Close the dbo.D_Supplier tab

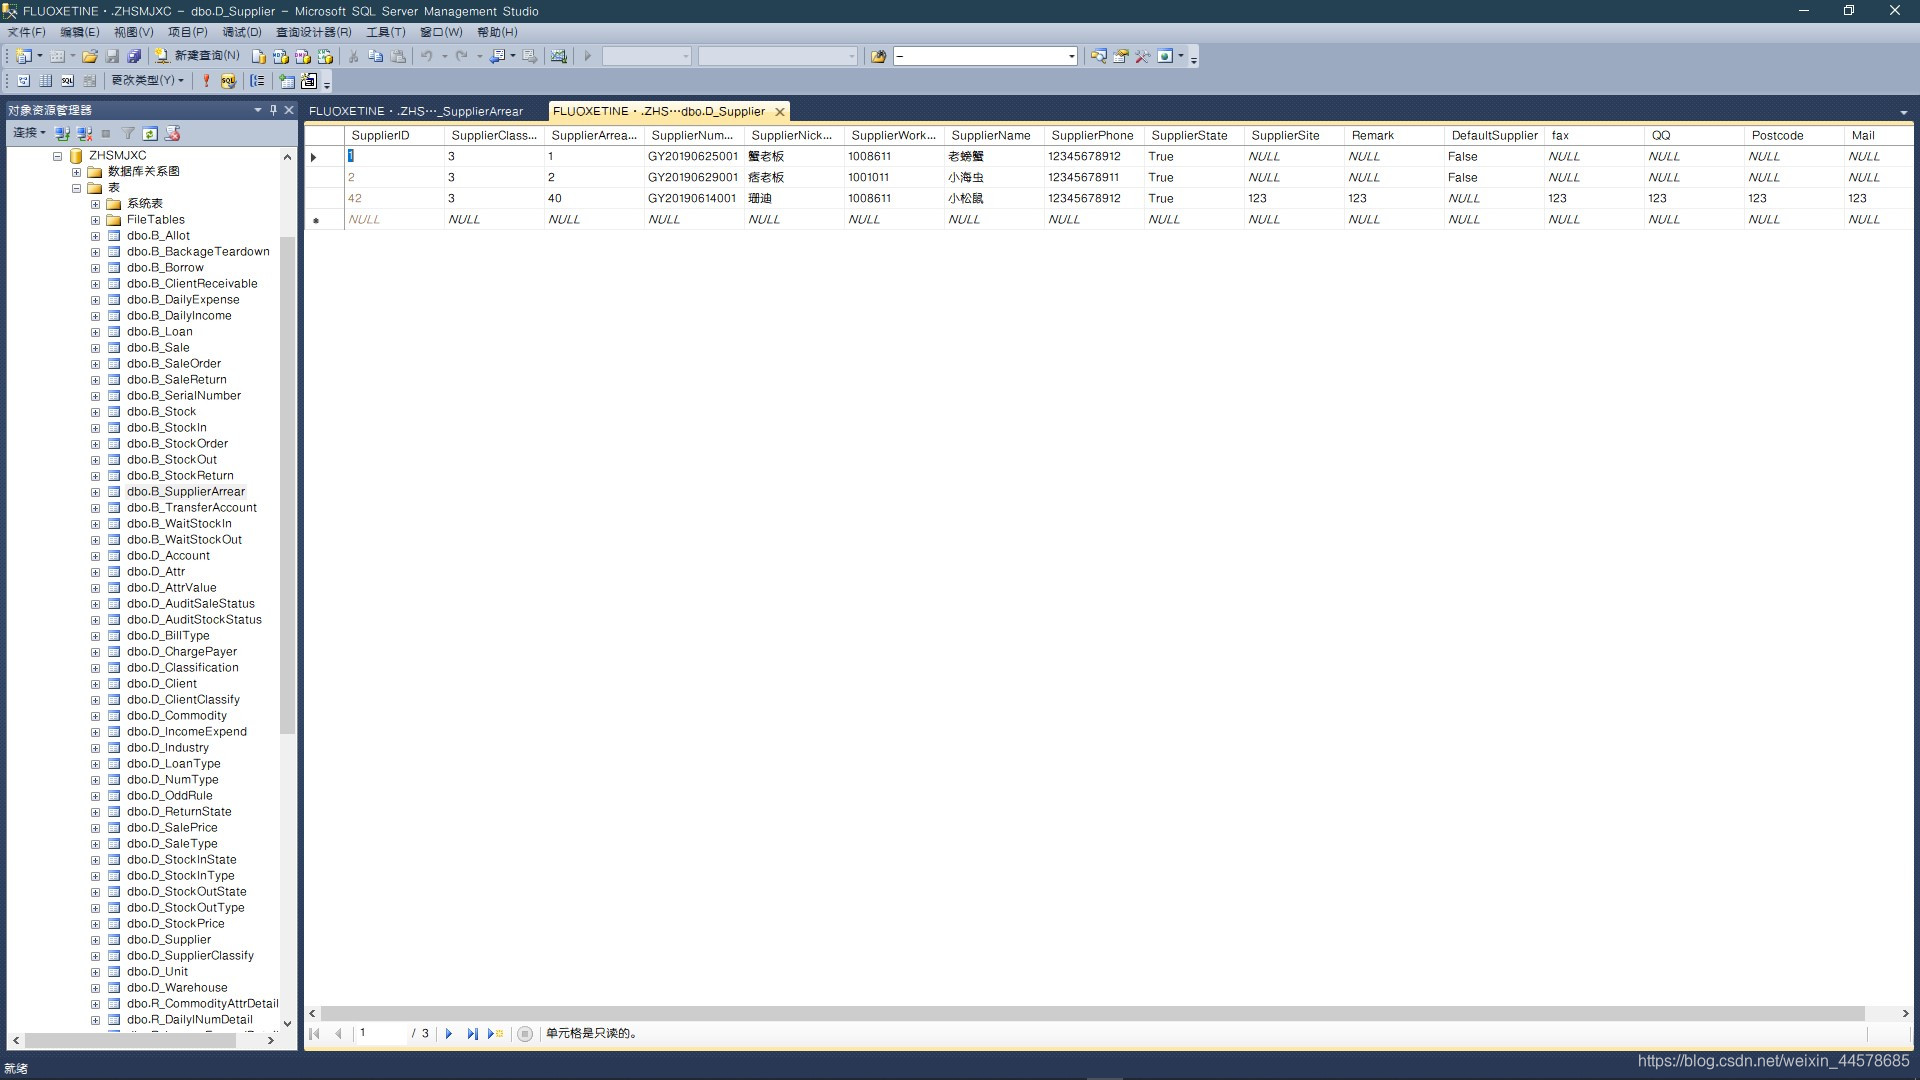click(x=780, y=112)
